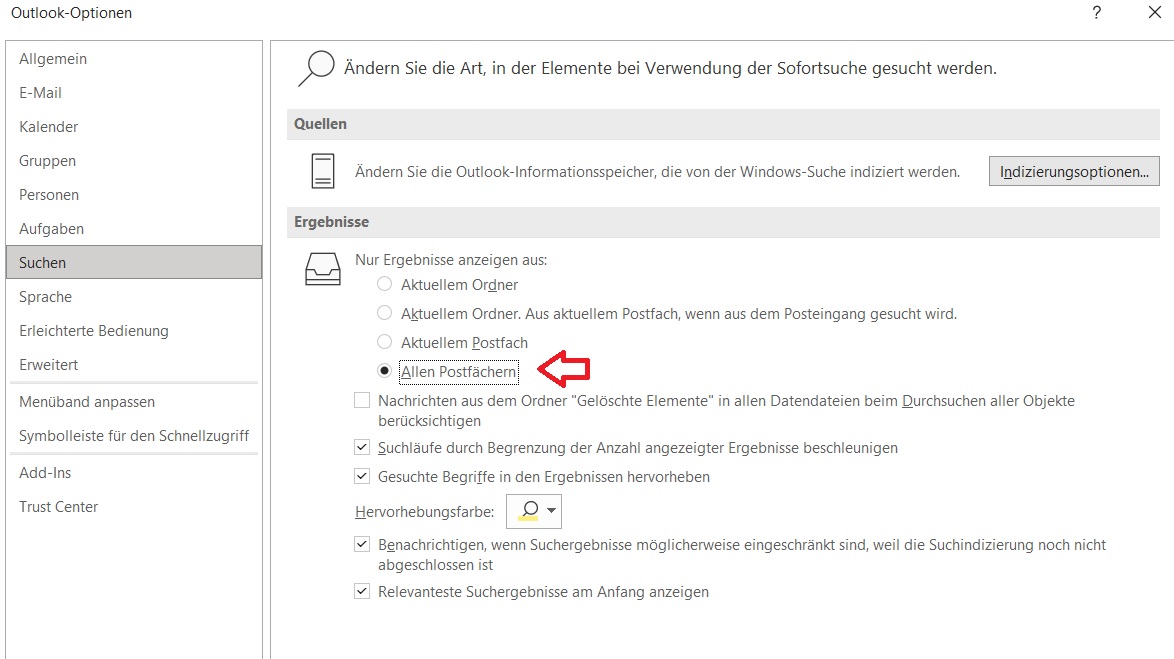
Task: Toggle 'Benachrichtigen, wenn Suchergebnisse' checkbox
Action: click(x=362, y=544)
